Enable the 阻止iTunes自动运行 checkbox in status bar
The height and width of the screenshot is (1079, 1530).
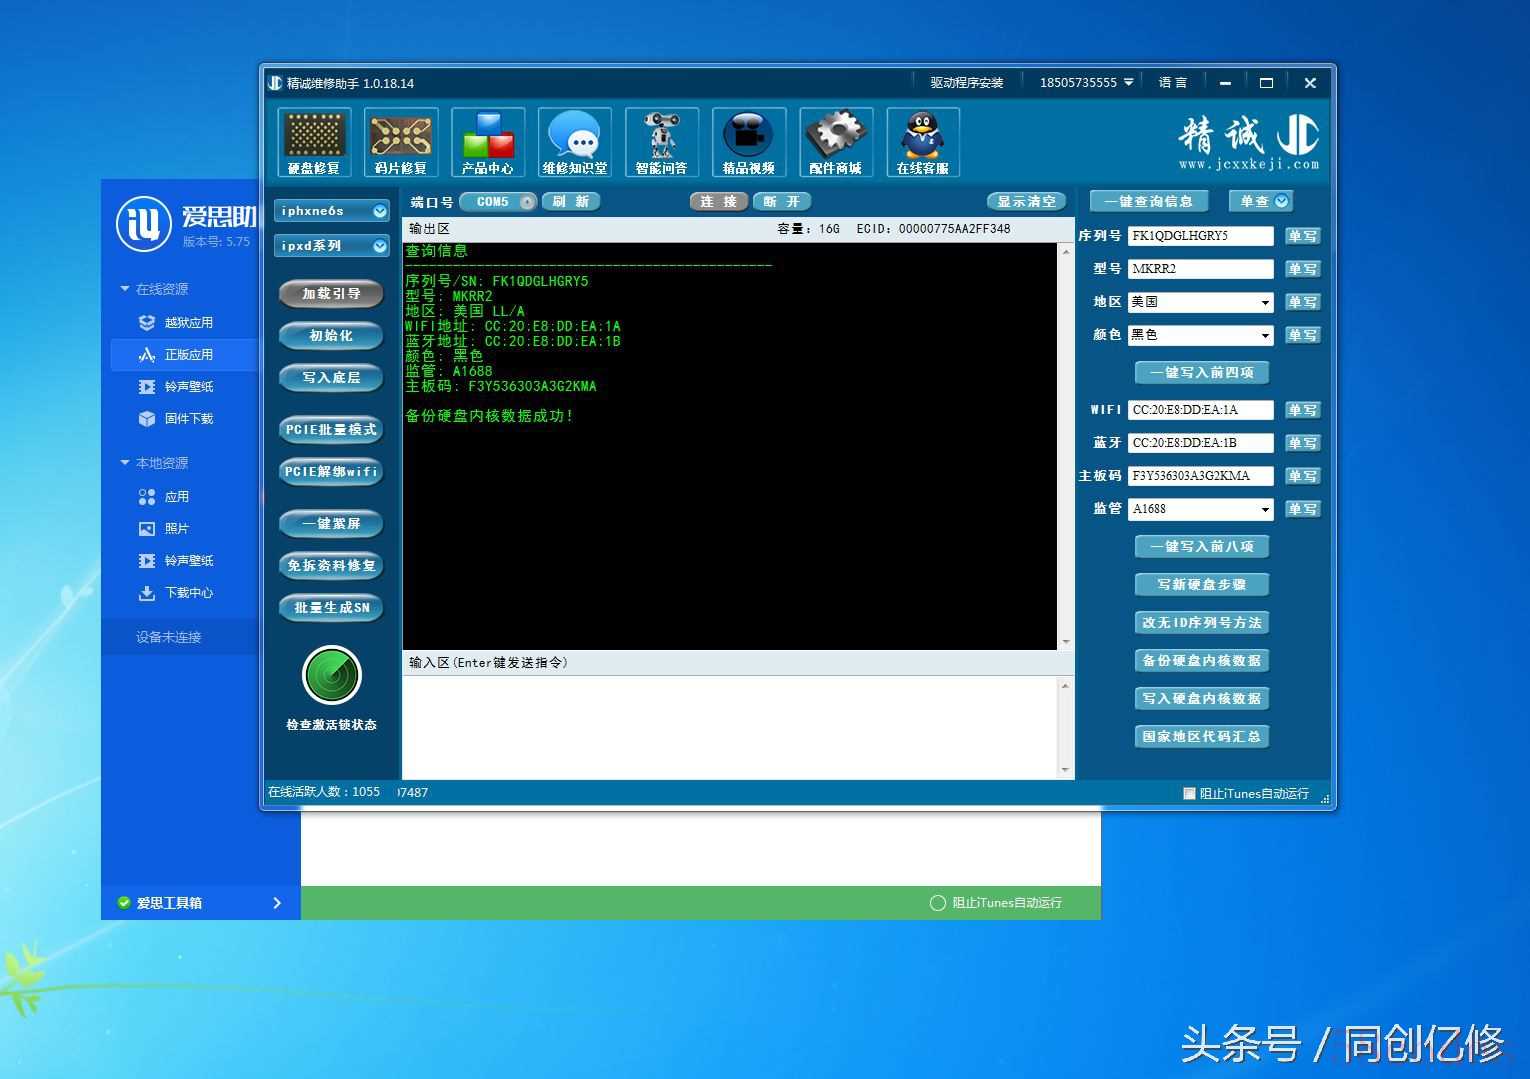(x=1189, y=793)
